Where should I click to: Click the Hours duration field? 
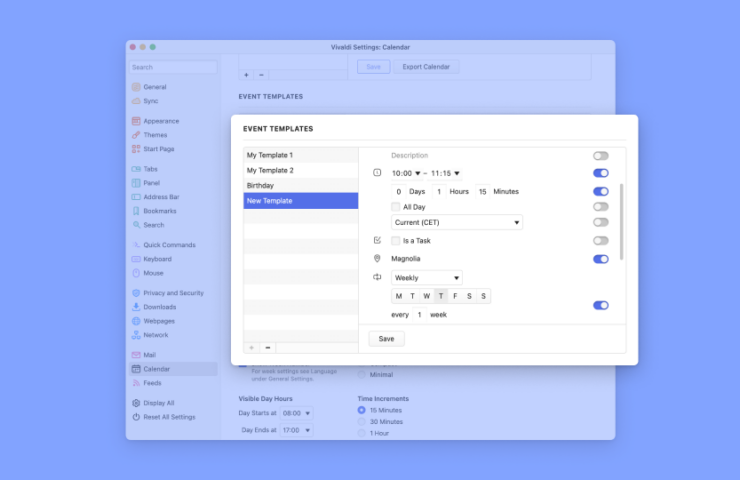coord(439,192)
